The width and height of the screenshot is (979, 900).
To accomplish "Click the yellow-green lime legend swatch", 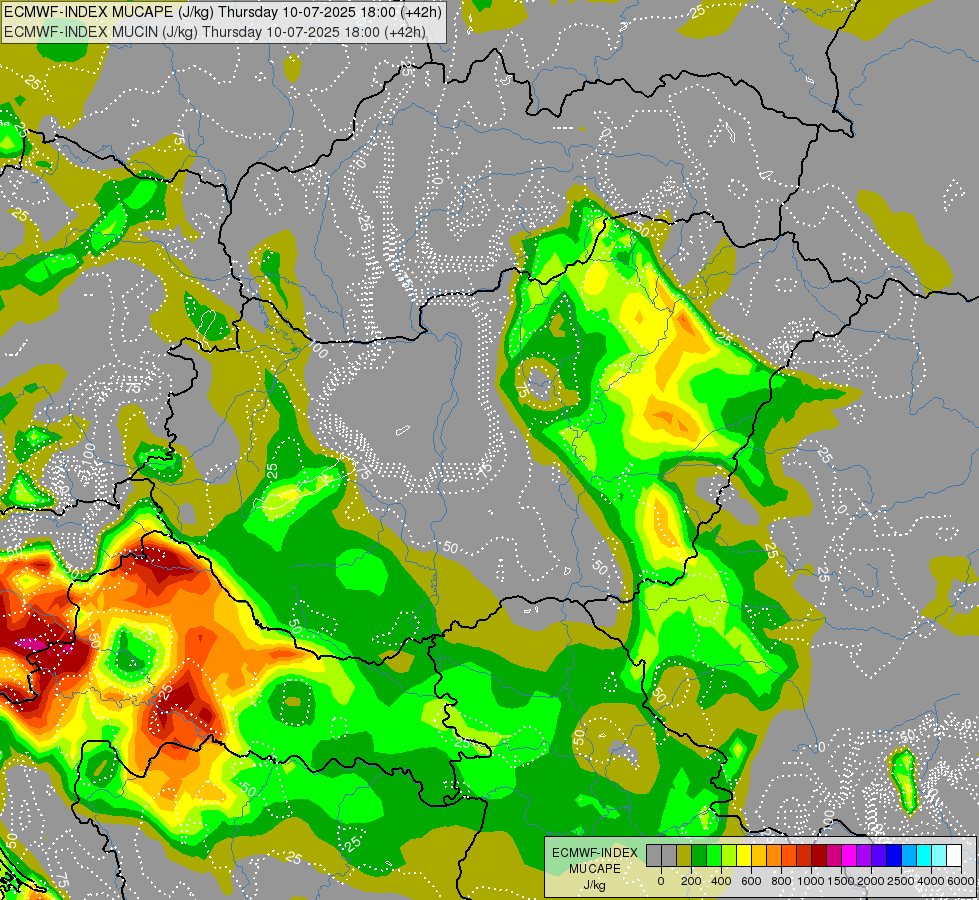I will tap(729, 855).
